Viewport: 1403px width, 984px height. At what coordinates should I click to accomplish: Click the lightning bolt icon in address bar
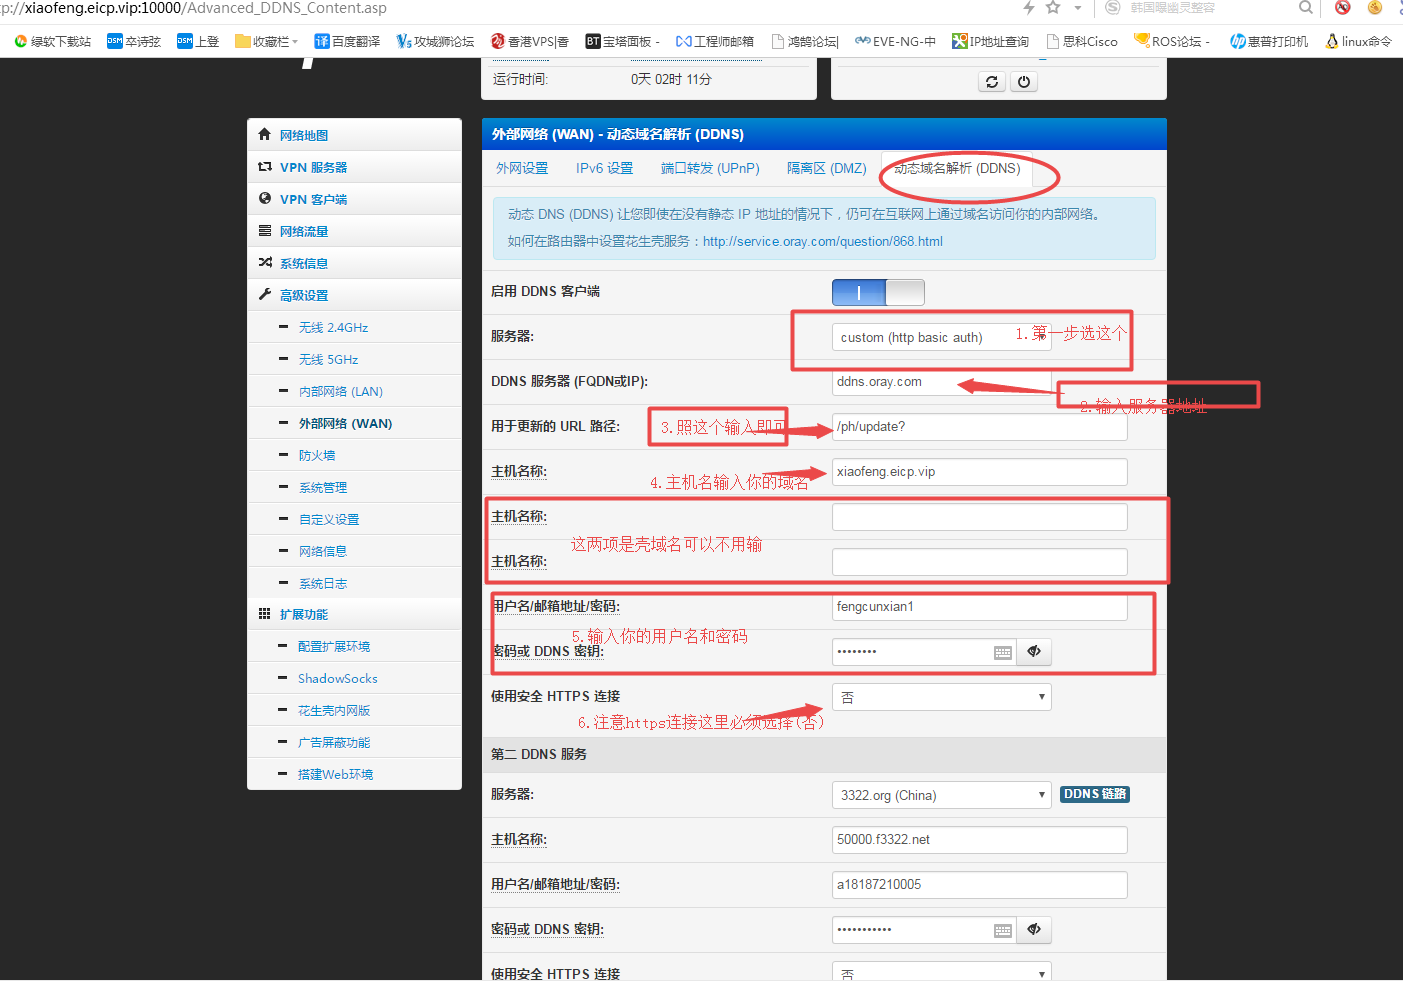pos(1028,8)
